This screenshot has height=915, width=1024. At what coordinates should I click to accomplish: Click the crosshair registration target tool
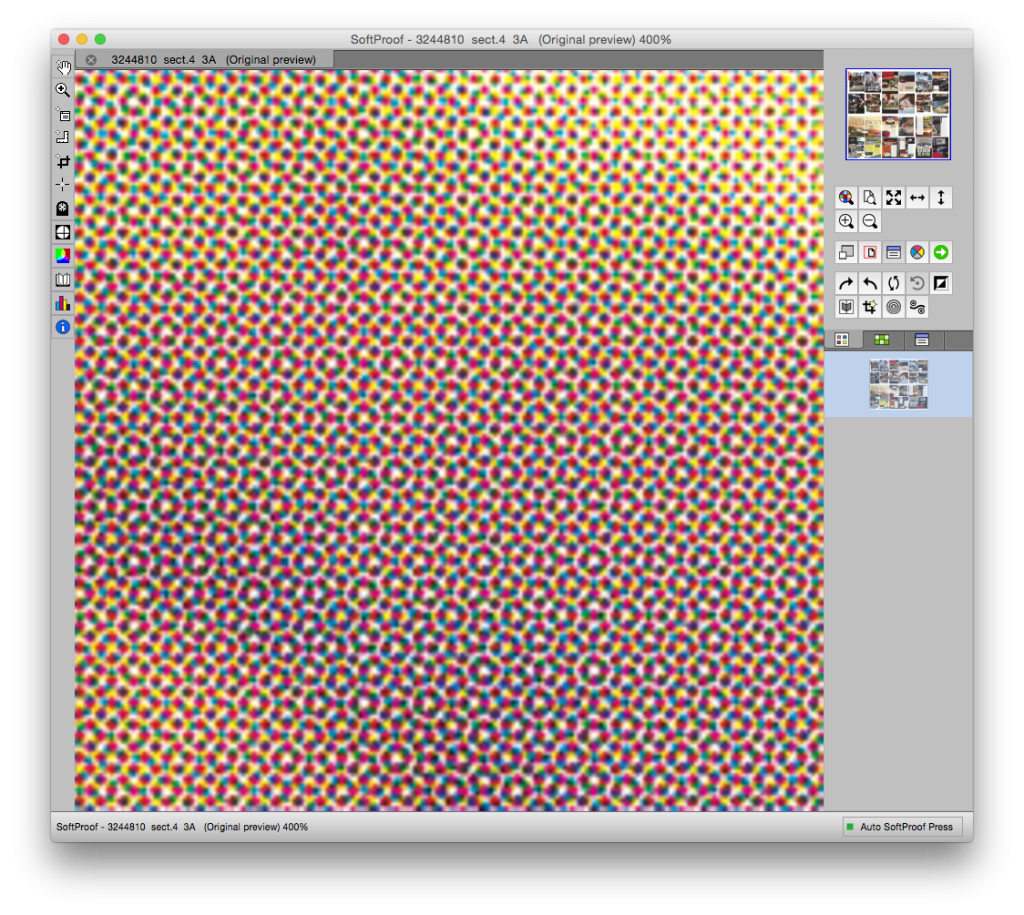63,232
